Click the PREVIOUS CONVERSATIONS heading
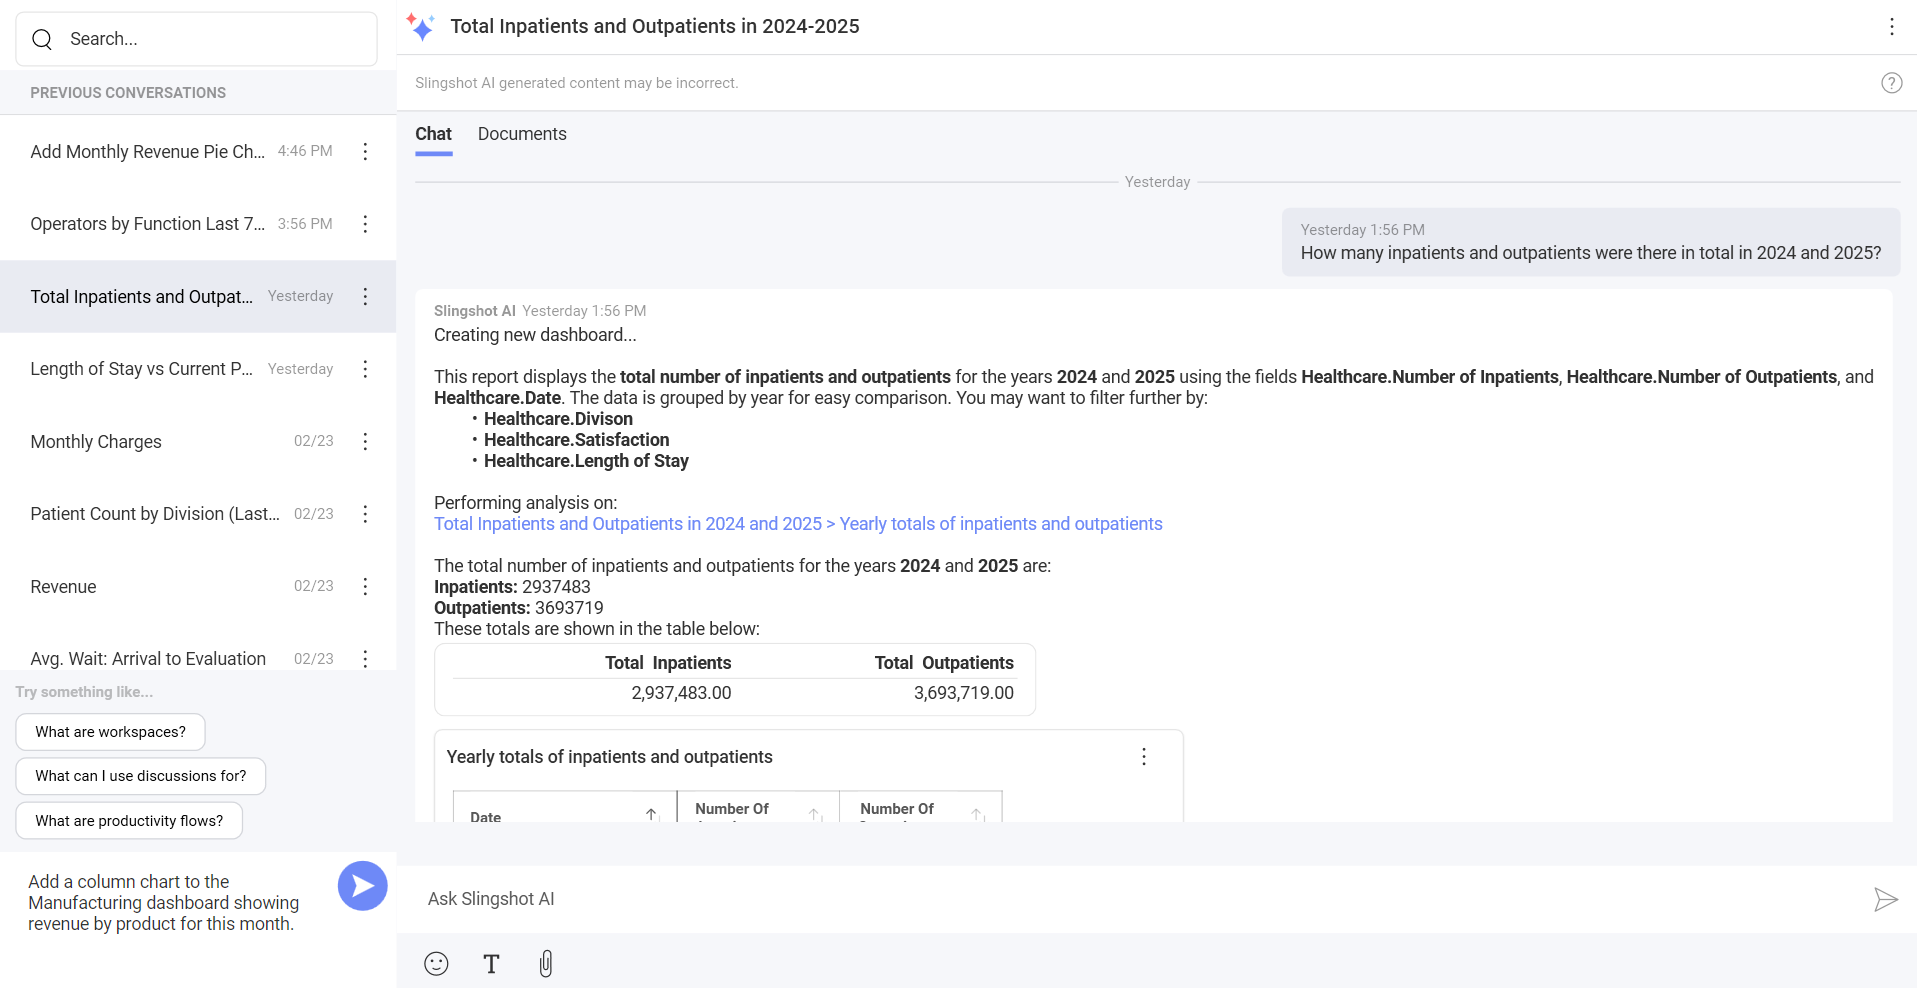This screenshot has height=988, width=1917. point(128,93)
